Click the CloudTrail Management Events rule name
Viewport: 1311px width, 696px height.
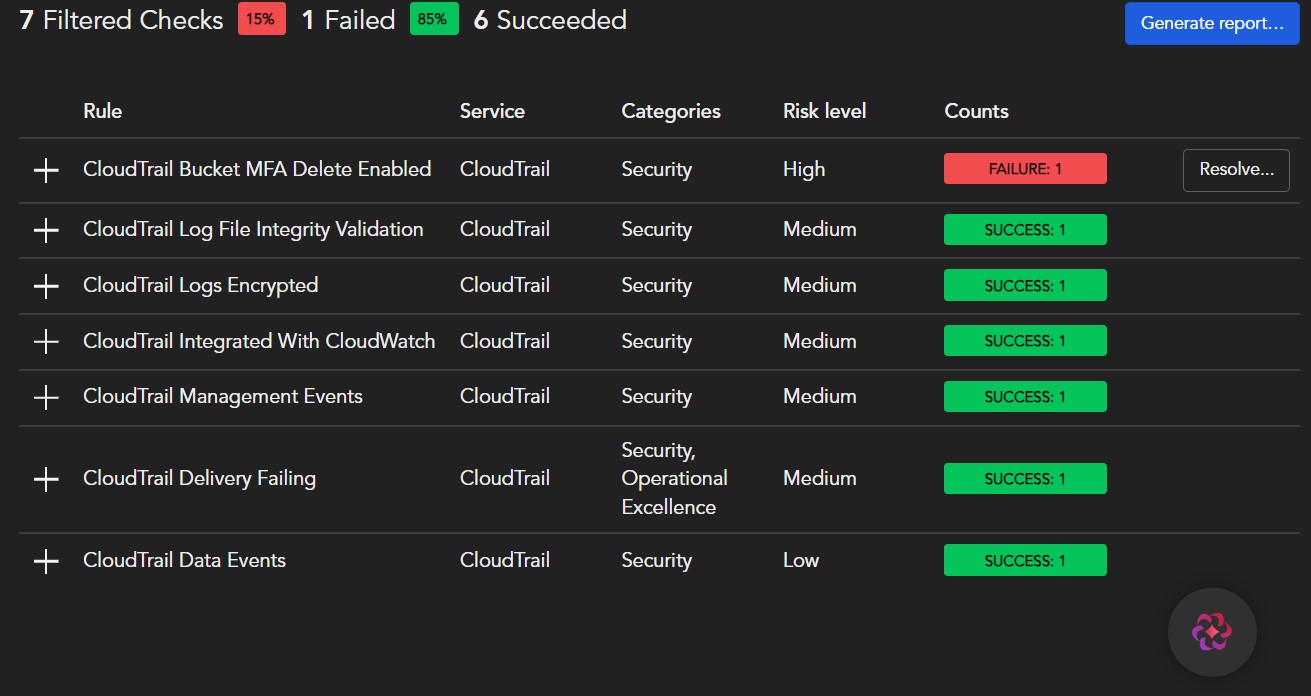222,396
